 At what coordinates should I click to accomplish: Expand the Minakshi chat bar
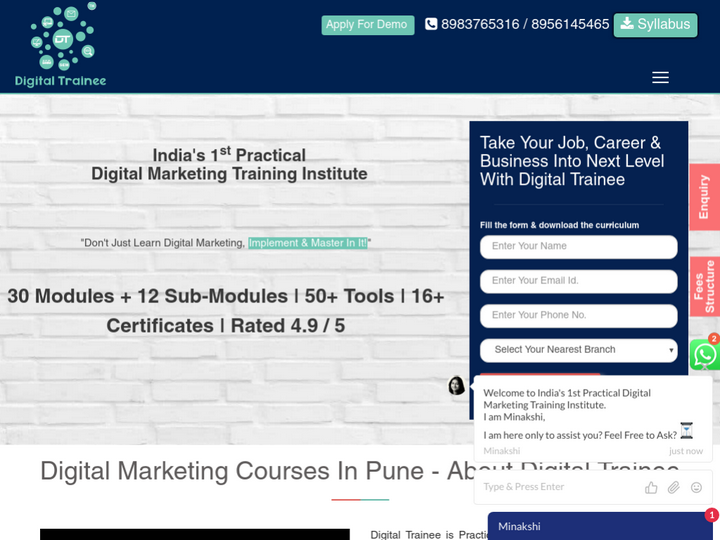598,526
